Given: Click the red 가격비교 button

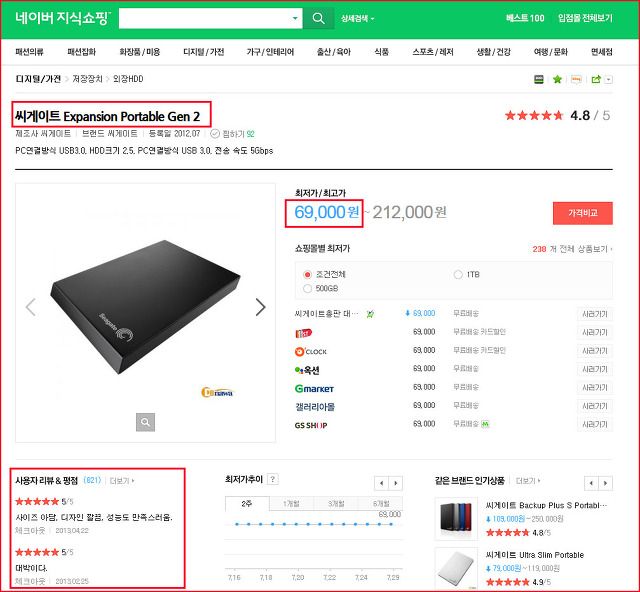Looking at the screenshot, I should 582,213.
